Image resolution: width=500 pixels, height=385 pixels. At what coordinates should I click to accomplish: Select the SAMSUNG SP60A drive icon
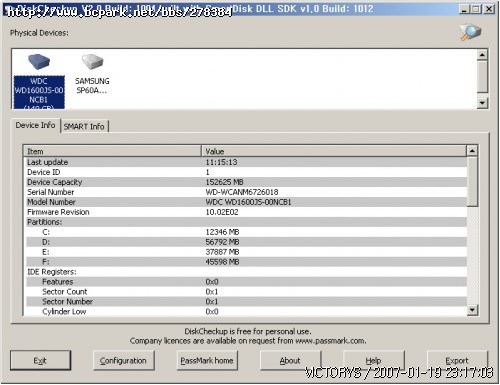click(92, 62)
